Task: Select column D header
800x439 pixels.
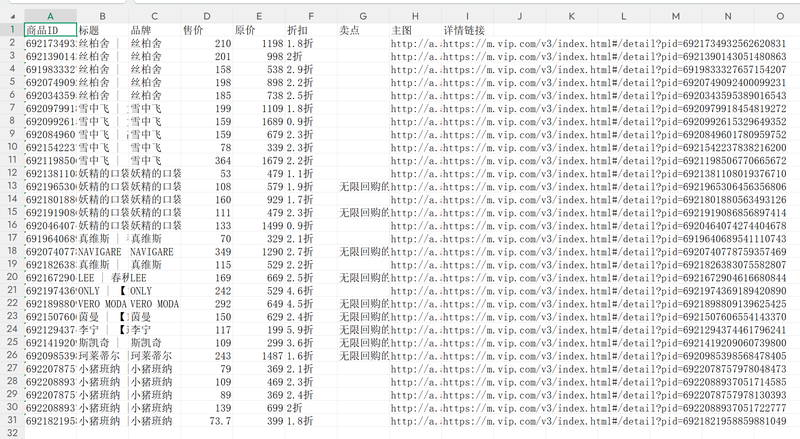Action: click(x=207, y=16)
